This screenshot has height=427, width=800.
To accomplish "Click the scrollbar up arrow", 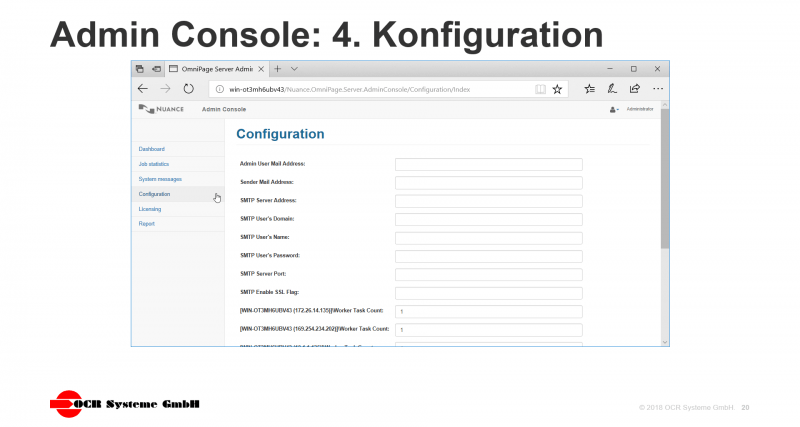I will [x=664, y=105].
